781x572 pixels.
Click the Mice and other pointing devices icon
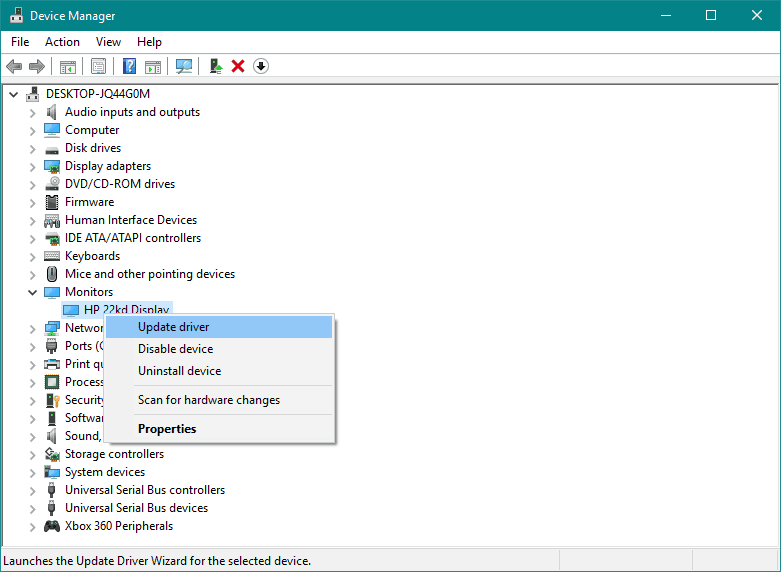point(52,274)
